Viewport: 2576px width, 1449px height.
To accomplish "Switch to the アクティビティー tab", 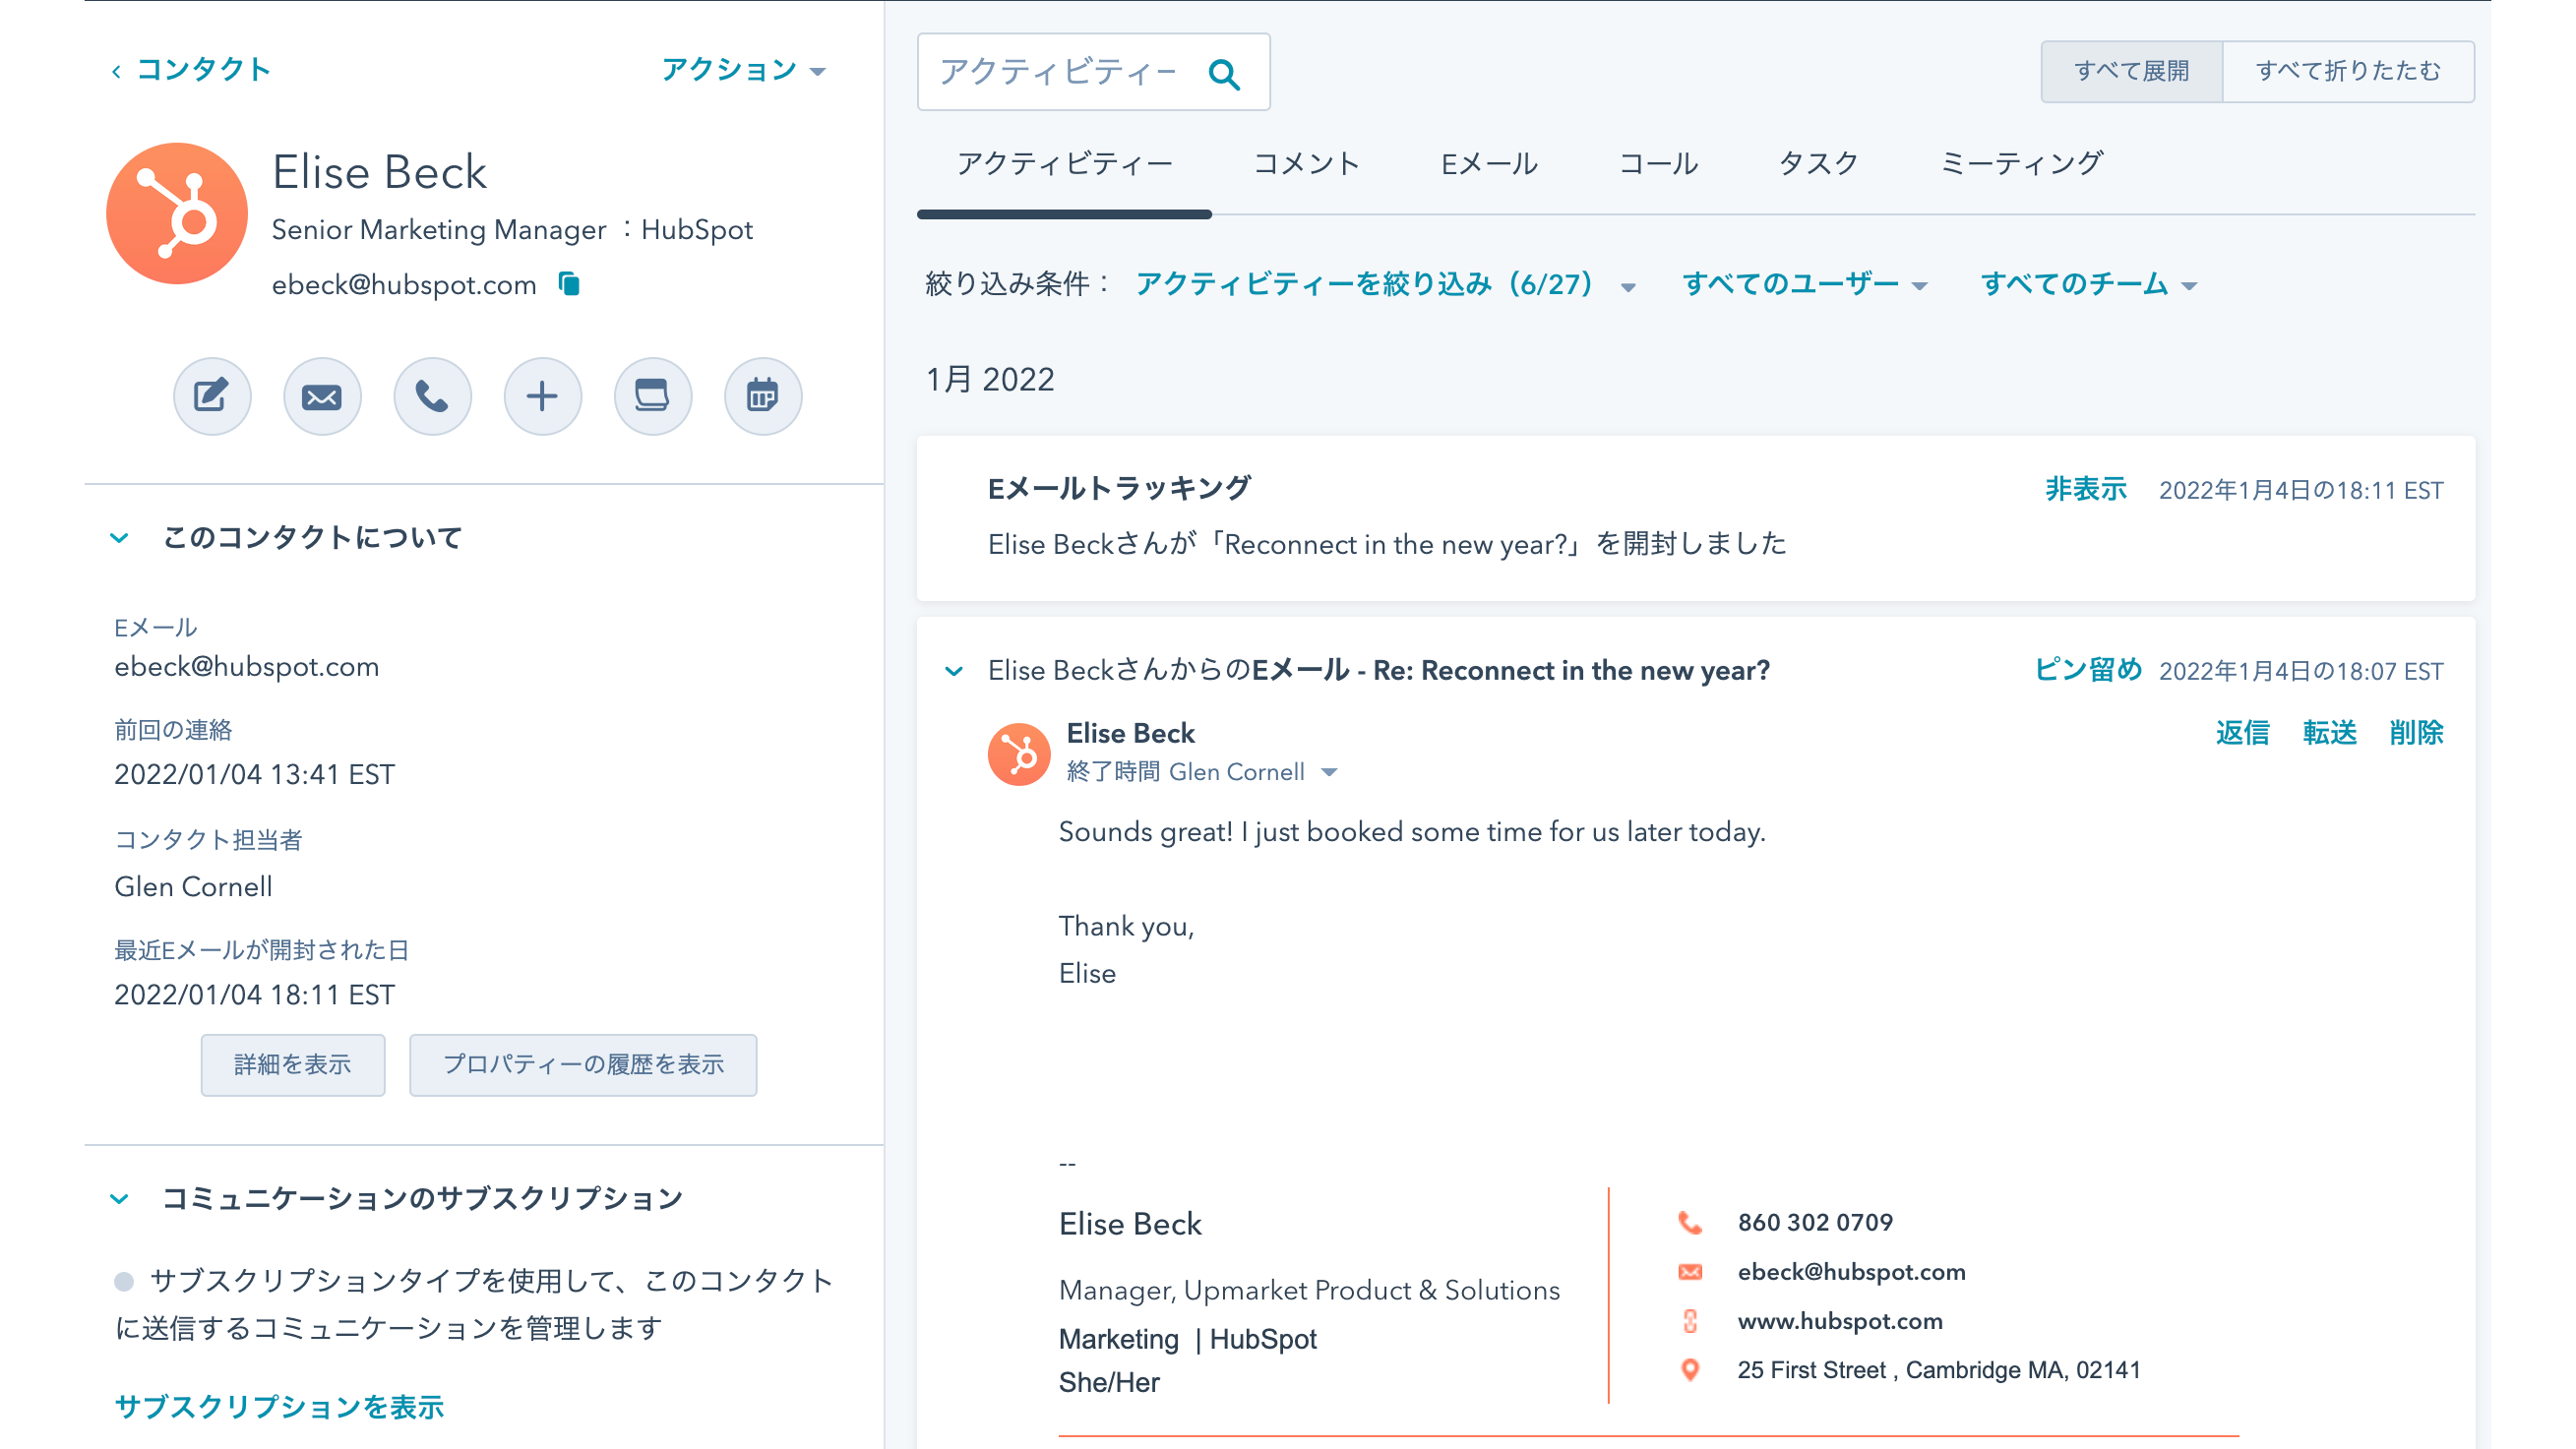I will pos(1064,163).
